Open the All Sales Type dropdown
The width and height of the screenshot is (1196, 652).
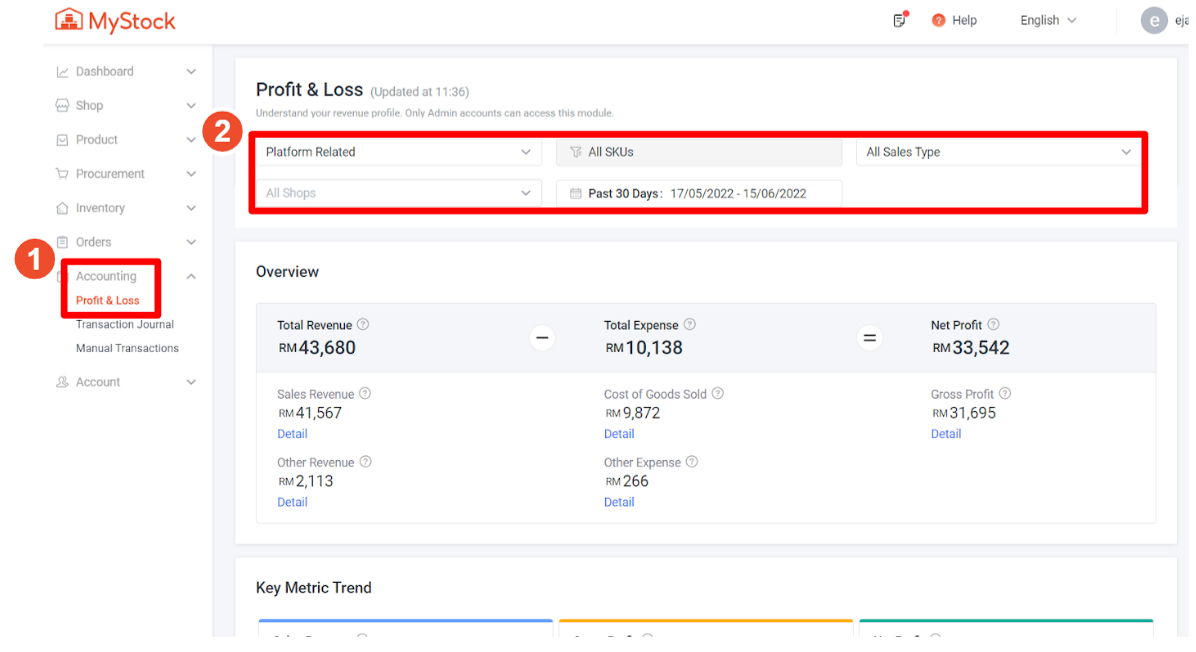coord(997,152)
